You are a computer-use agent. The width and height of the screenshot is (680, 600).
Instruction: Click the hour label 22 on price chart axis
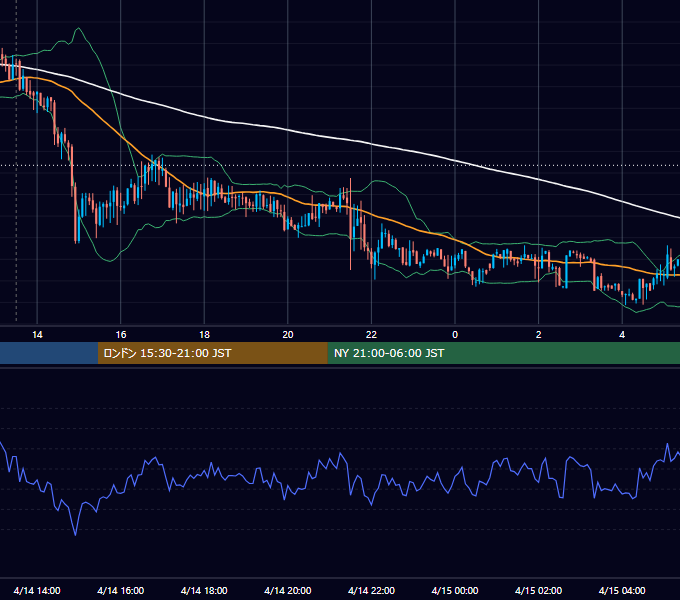click(372, 335)
